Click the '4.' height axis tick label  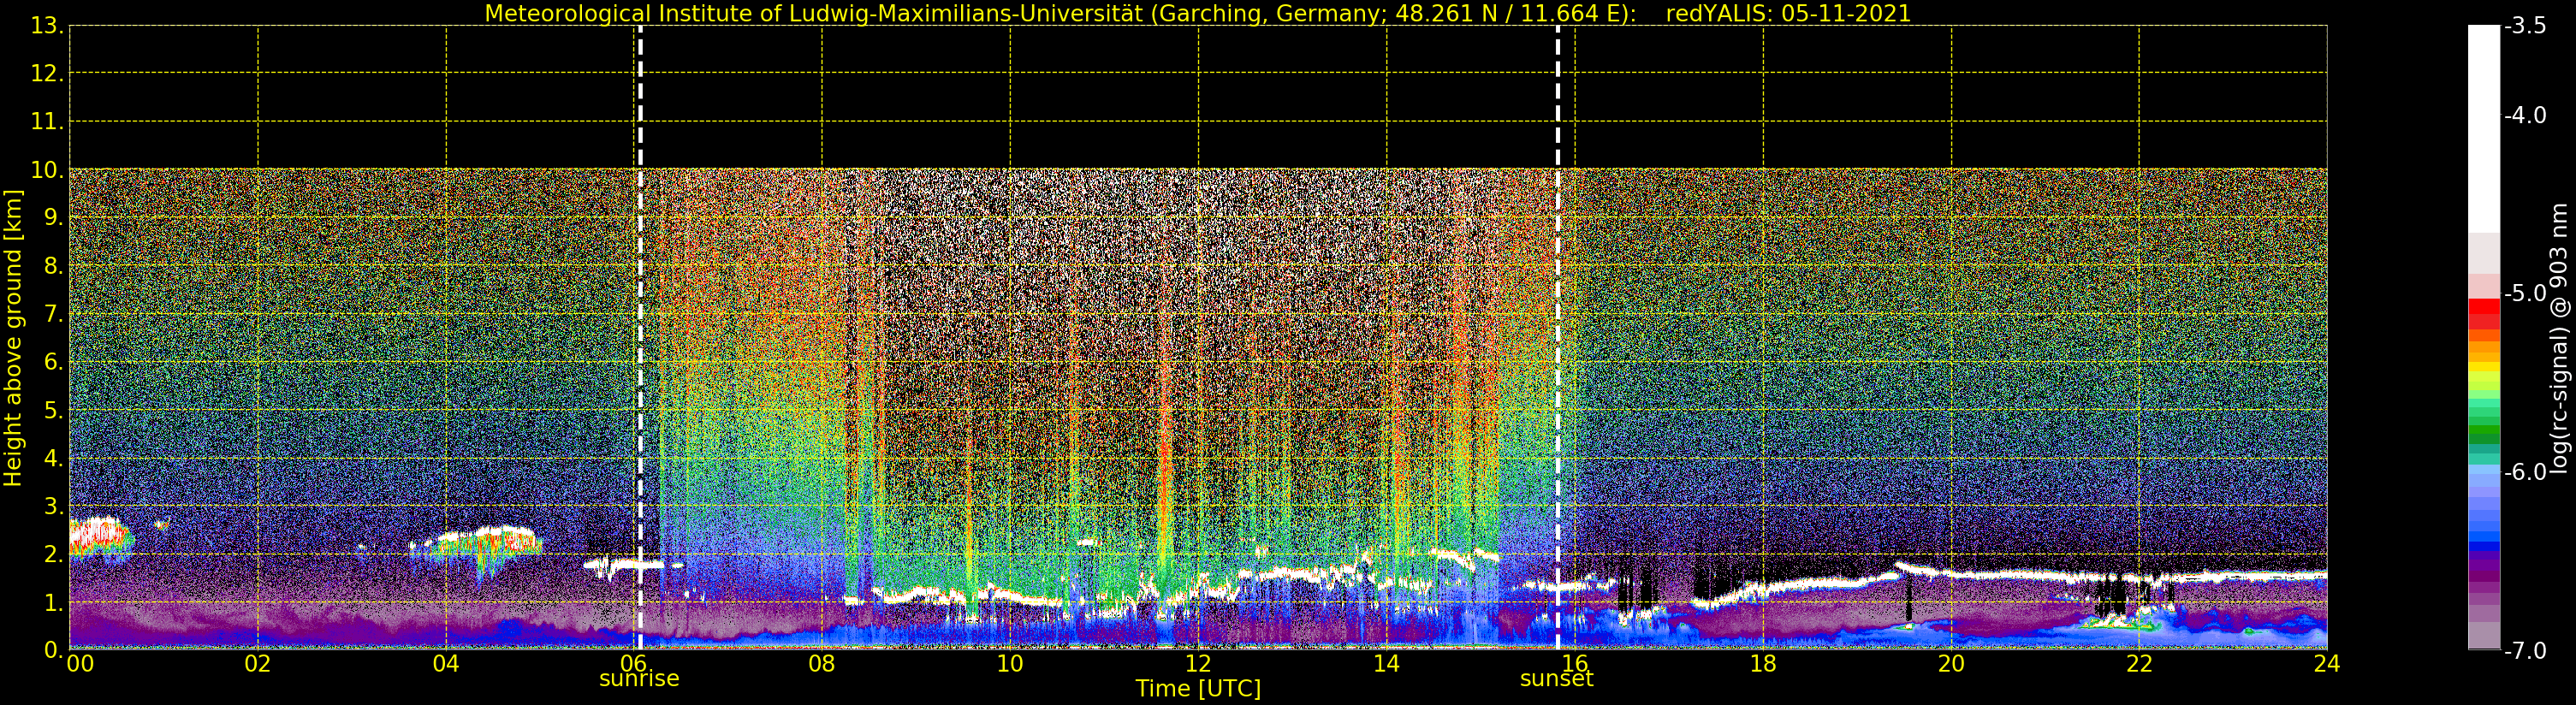click(x=53, y=458)
